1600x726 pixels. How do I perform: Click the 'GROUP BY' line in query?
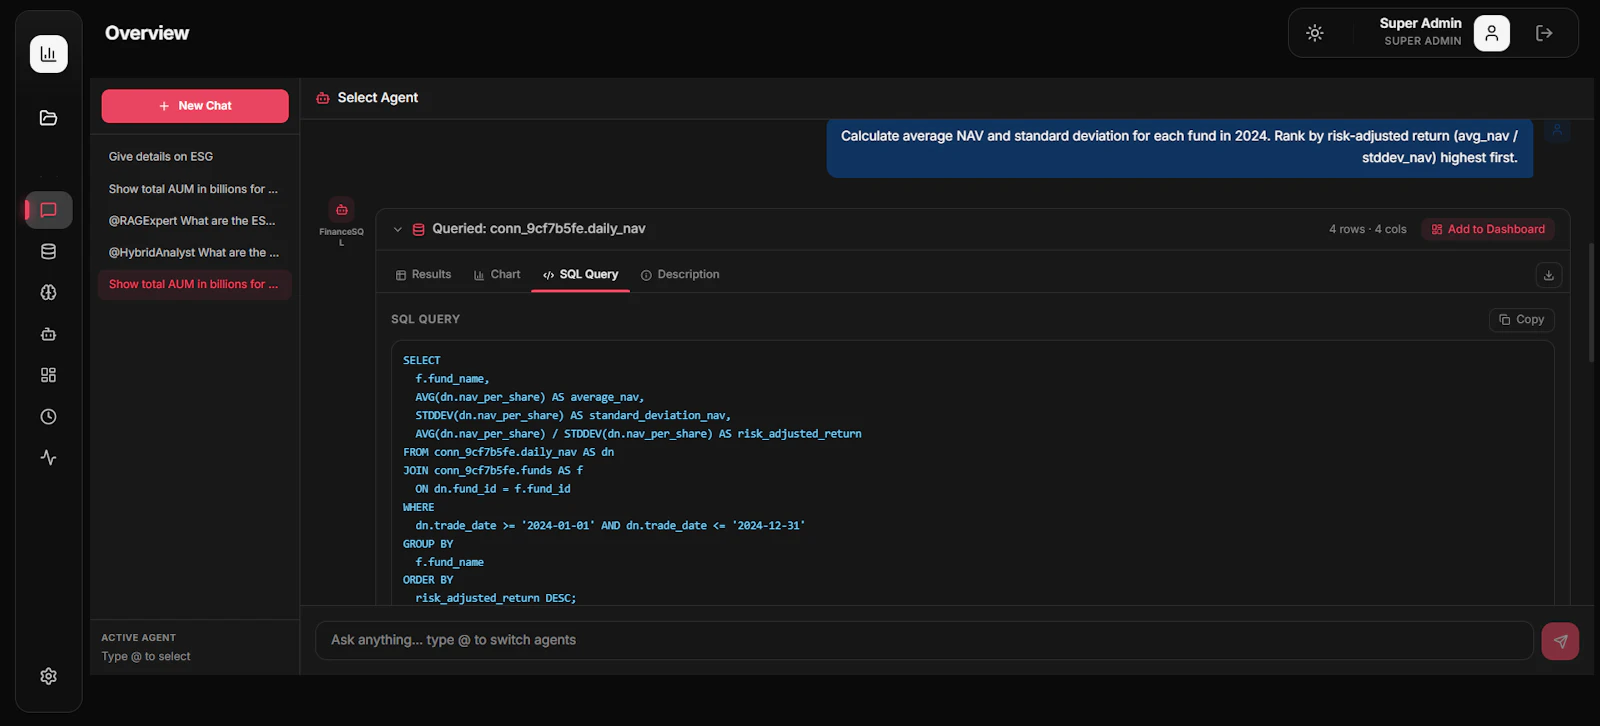tap(428, 544)
